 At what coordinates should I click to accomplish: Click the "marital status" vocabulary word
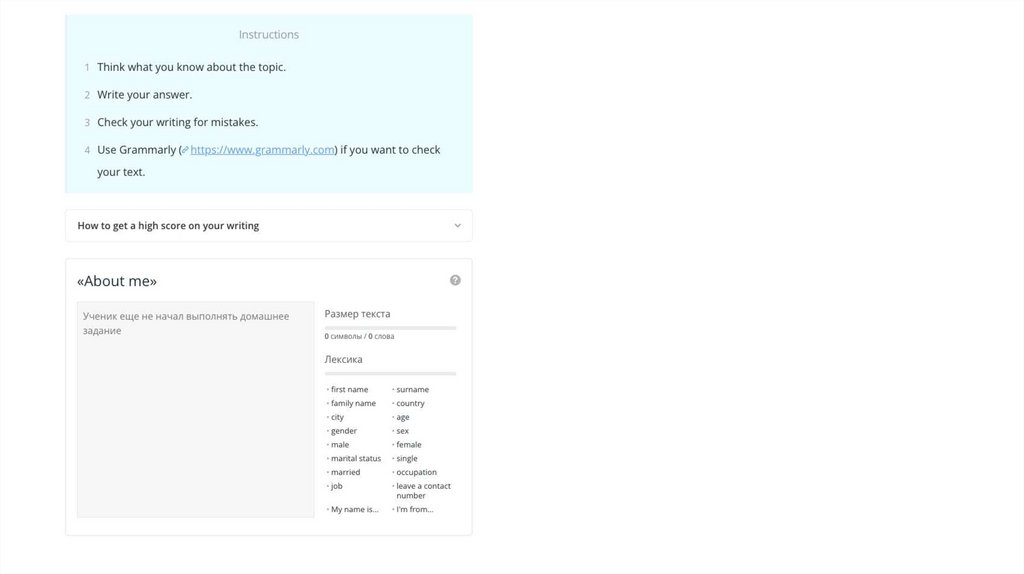(x=356, y=458)
